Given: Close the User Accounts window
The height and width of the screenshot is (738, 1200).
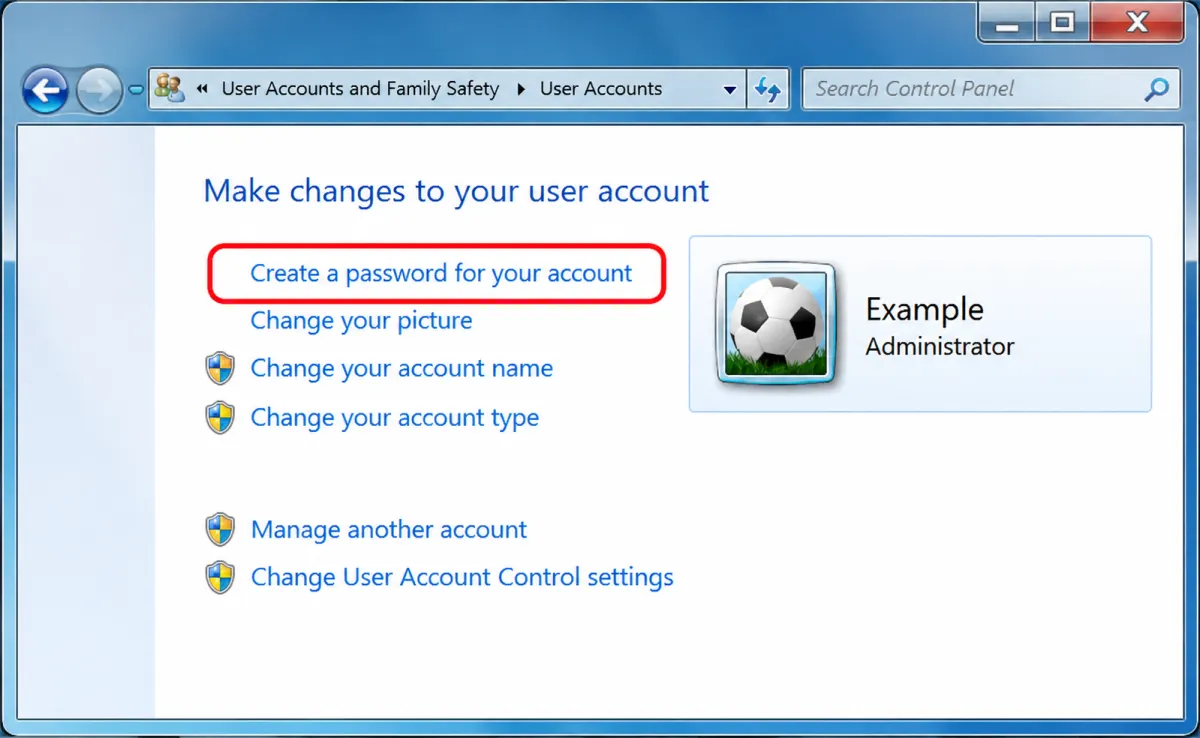Looking at the screenshot, I should 1136,22.
